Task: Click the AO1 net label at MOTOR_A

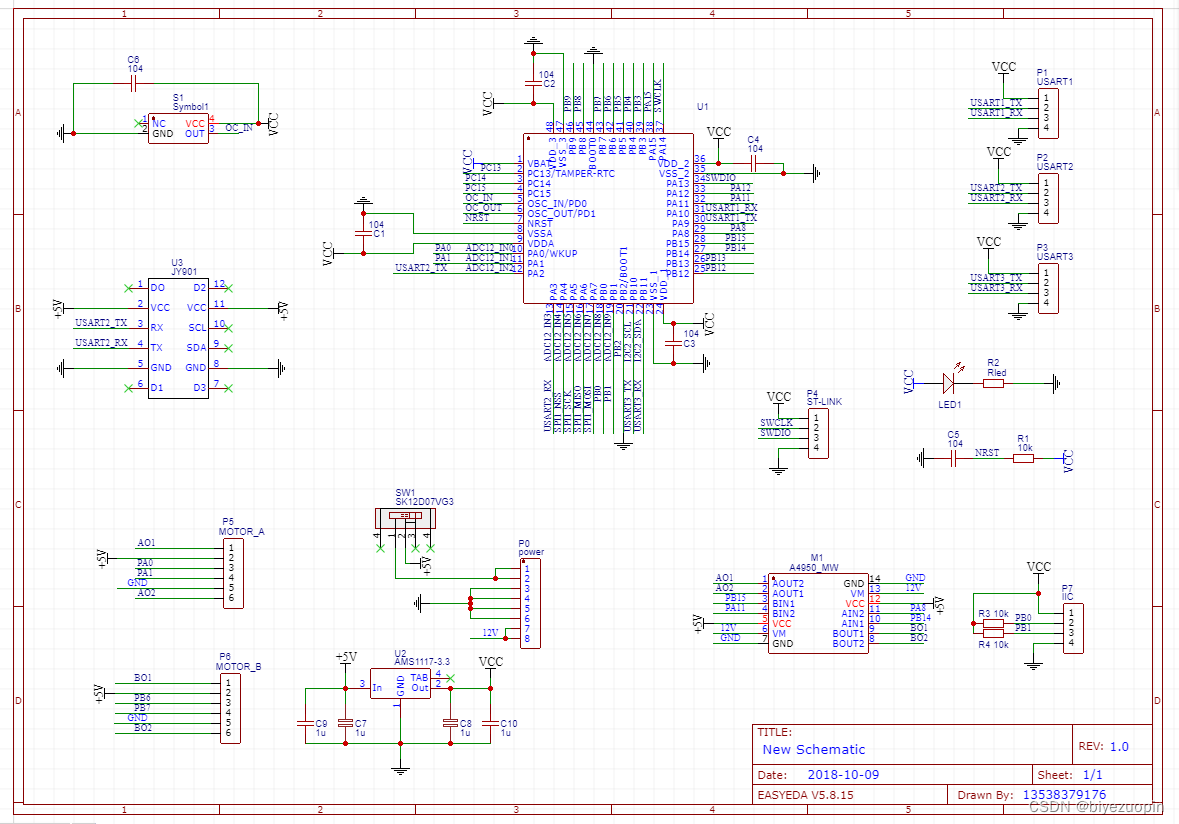Action: click(x=146, y=543)
